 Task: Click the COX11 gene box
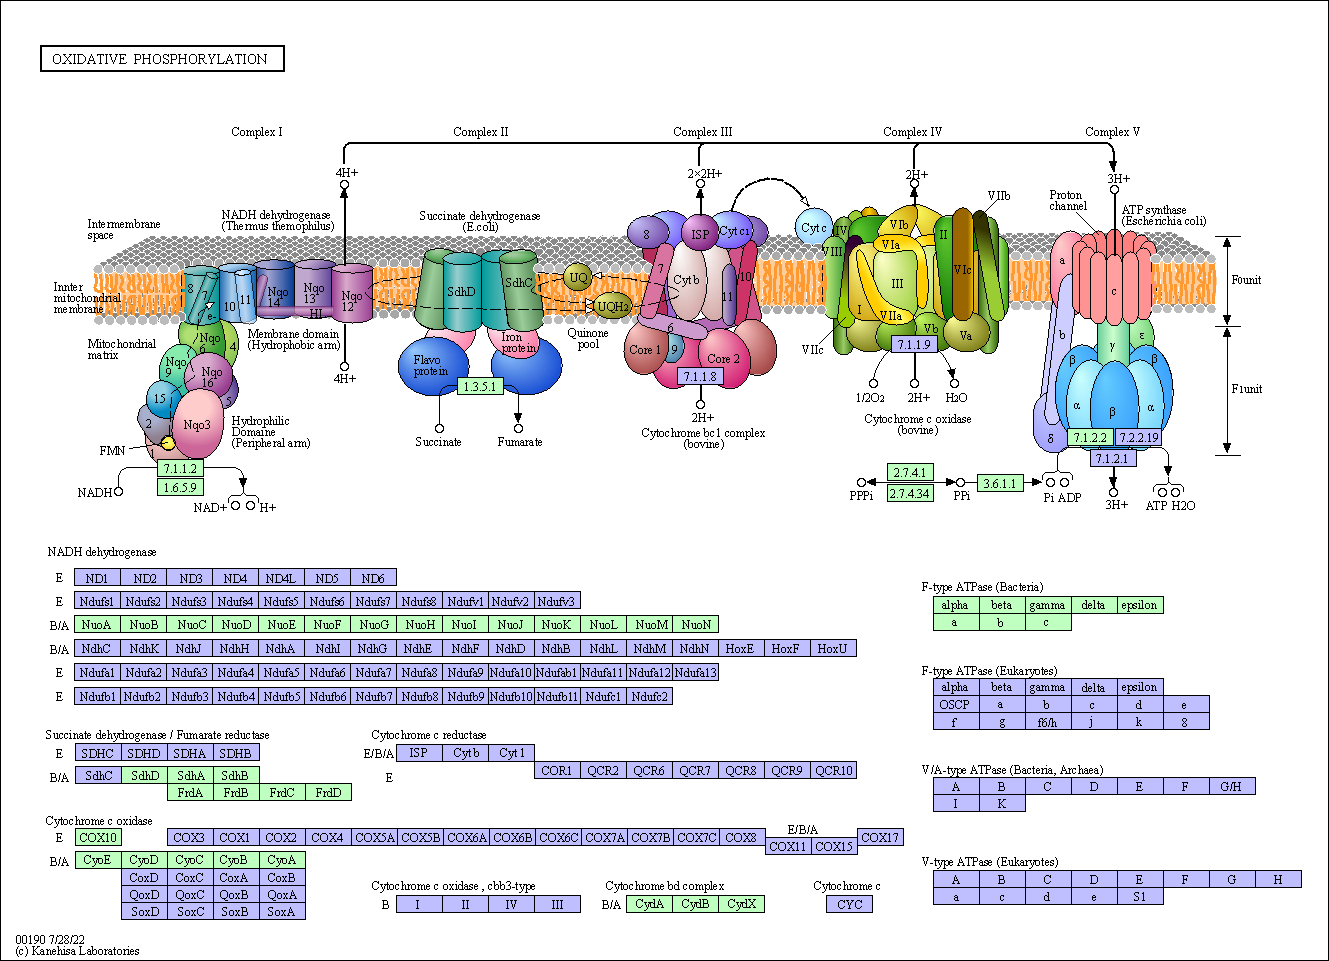click(788, 846)
